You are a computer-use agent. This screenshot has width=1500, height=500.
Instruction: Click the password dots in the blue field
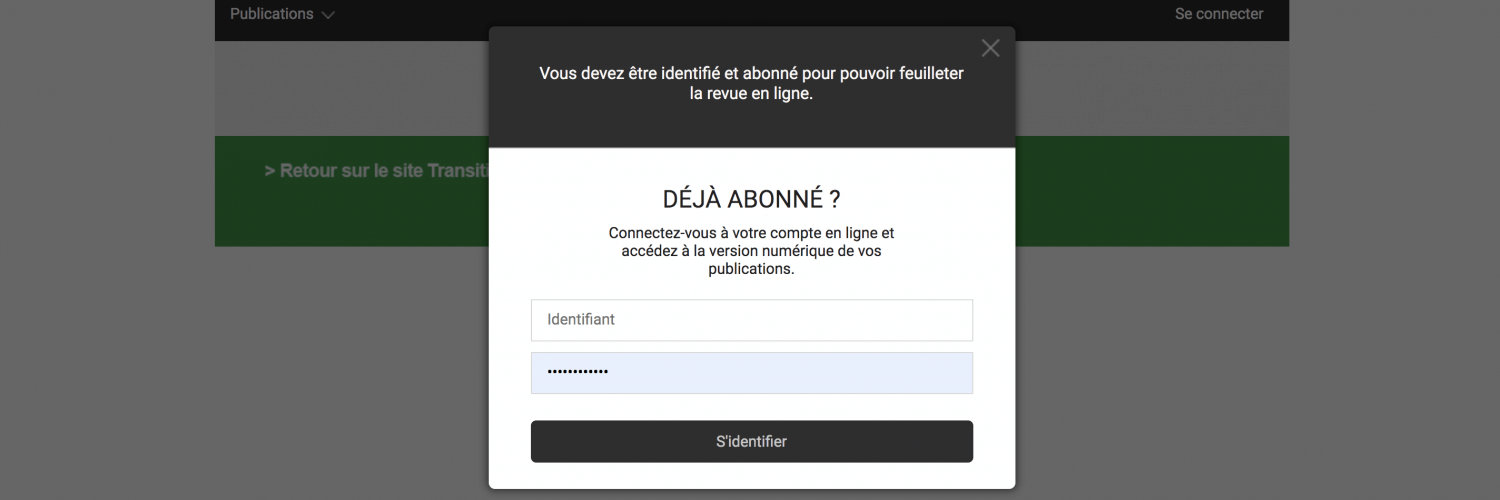tap(577, 373)
